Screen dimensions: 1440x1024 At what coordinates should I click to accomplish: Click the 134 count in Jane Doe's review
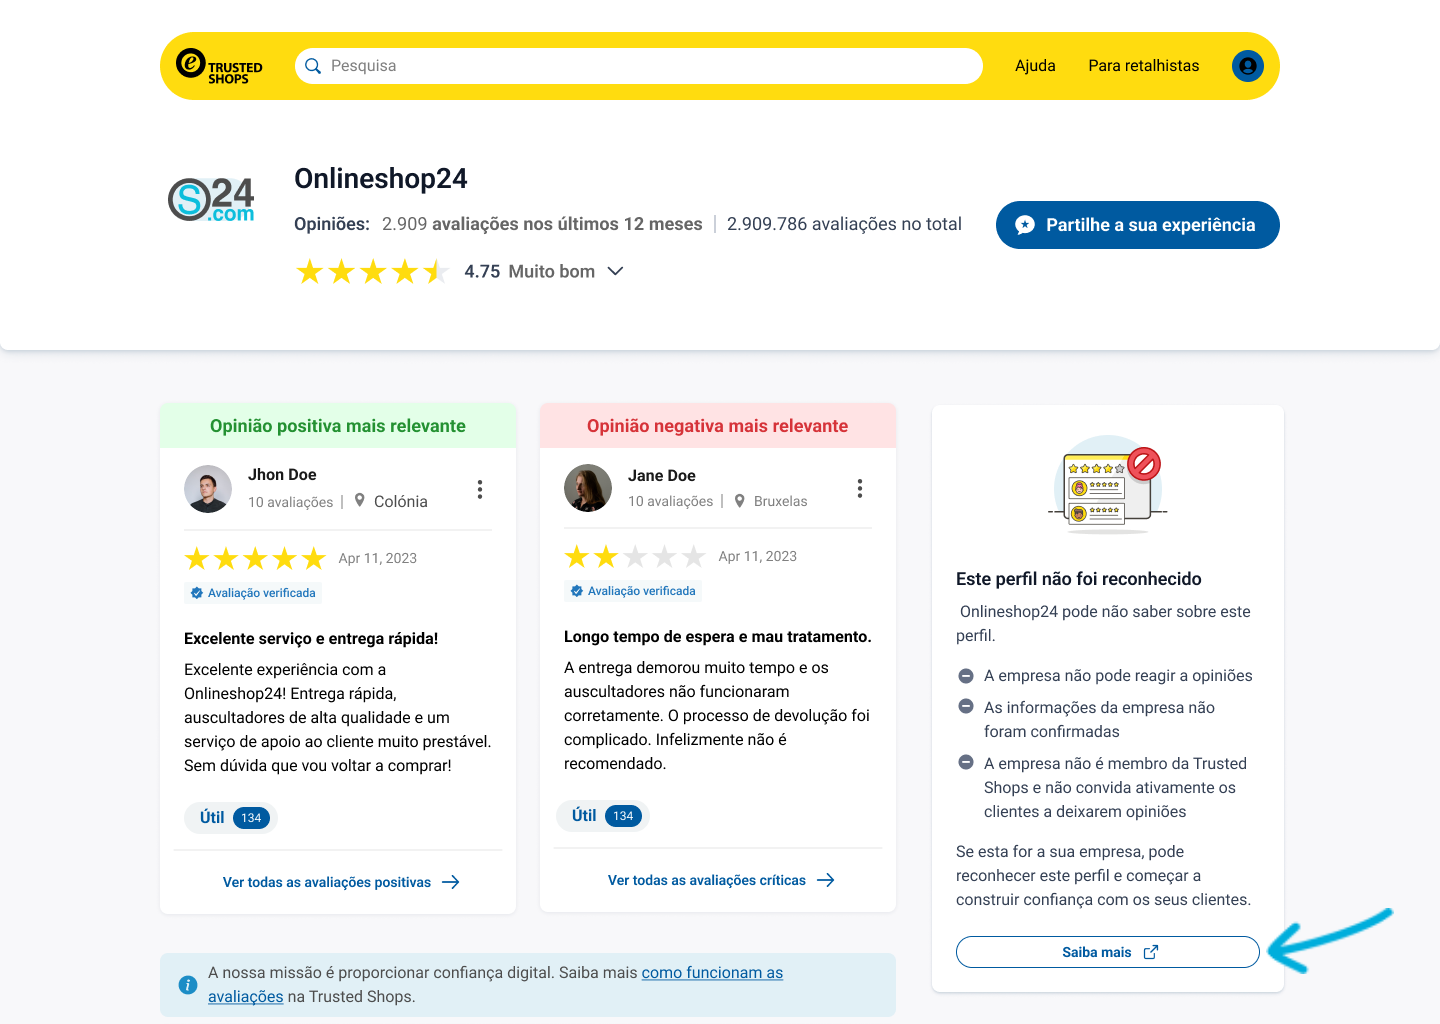(x=623, y=816)
